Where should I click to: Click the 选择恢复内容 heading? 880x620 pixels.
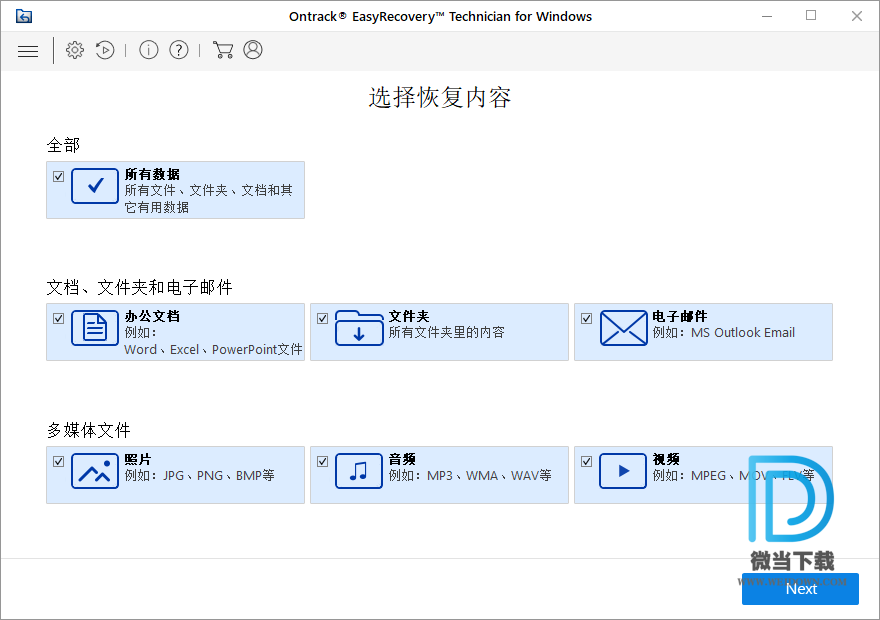440,98
